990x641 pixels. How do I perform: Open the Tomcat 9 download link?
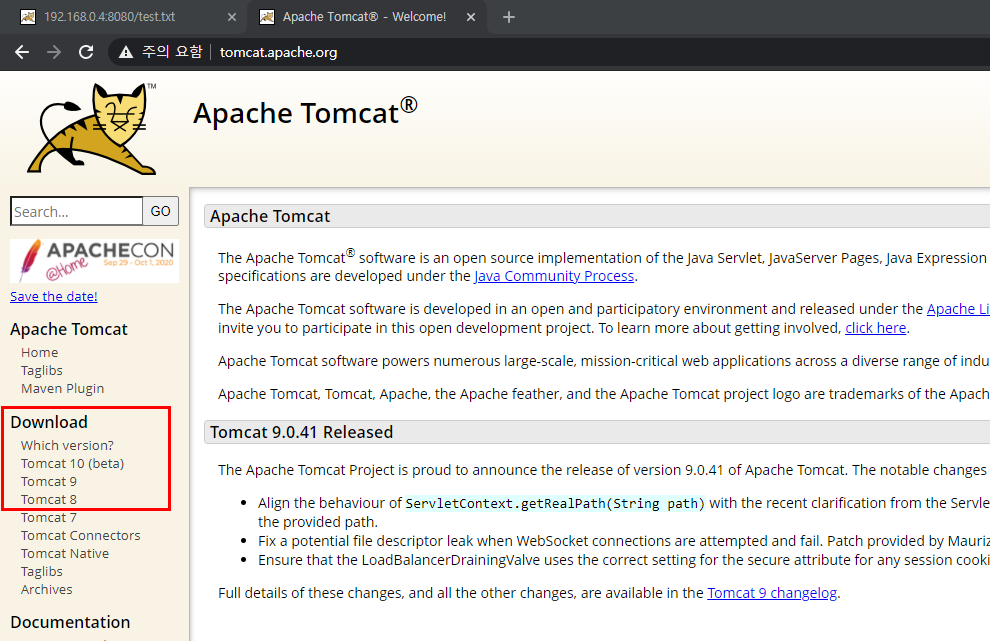click(x=49, y=481)
